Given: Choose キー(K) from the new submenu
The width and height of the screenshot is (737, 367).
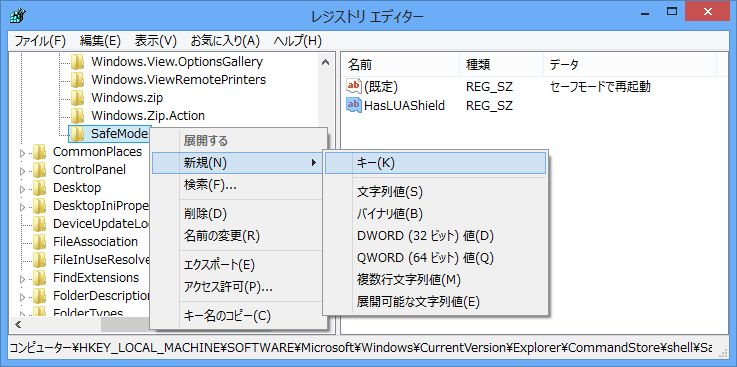Looking at the screenshot, I should click(x=435, y=163).
